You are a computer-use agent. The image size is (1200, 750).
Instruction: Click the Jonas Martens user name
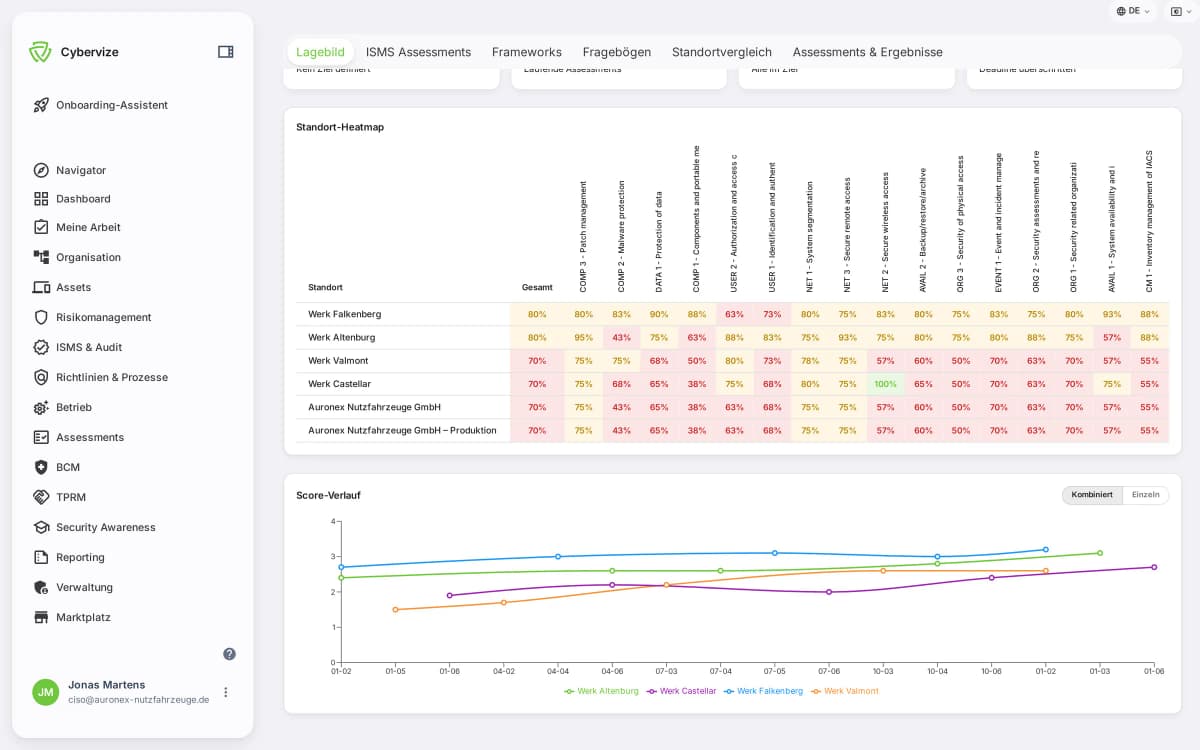click(106, 685)
